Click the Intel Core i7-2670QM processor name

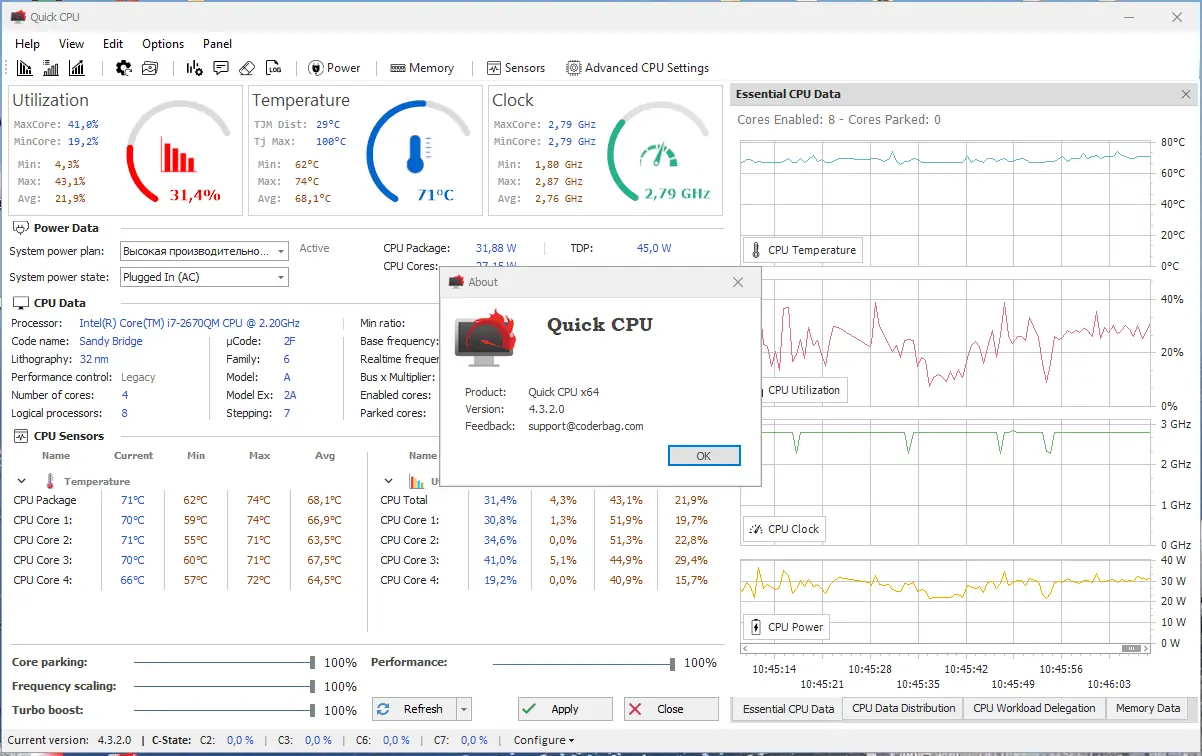click(x=189, y=323)
